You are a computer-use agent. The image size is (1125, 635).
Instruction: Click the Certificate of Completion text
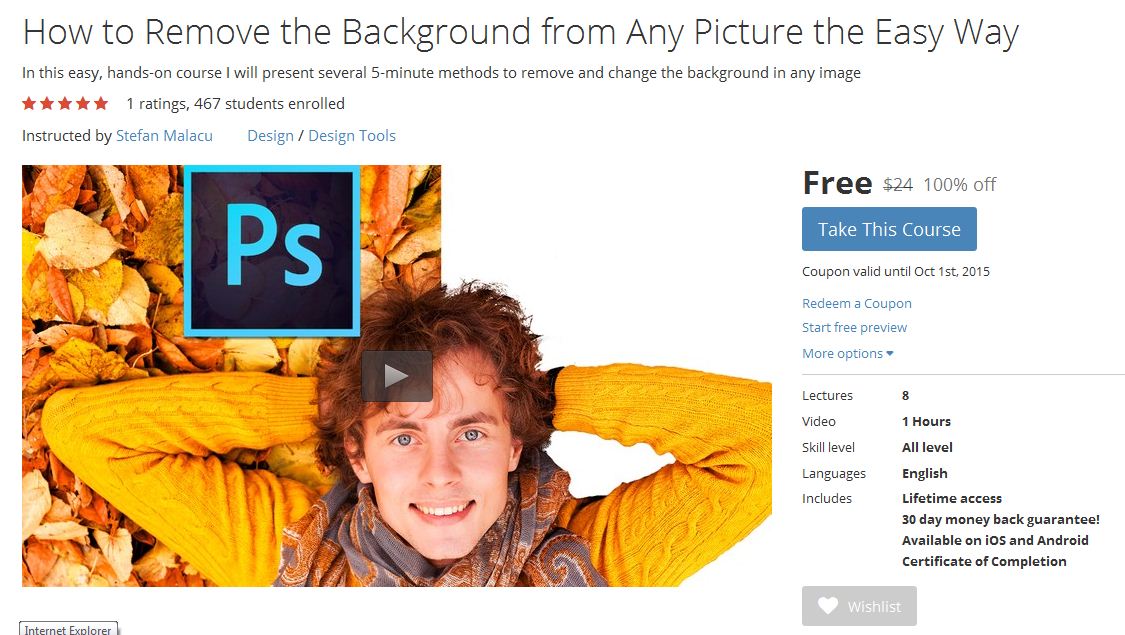point(984,561)
